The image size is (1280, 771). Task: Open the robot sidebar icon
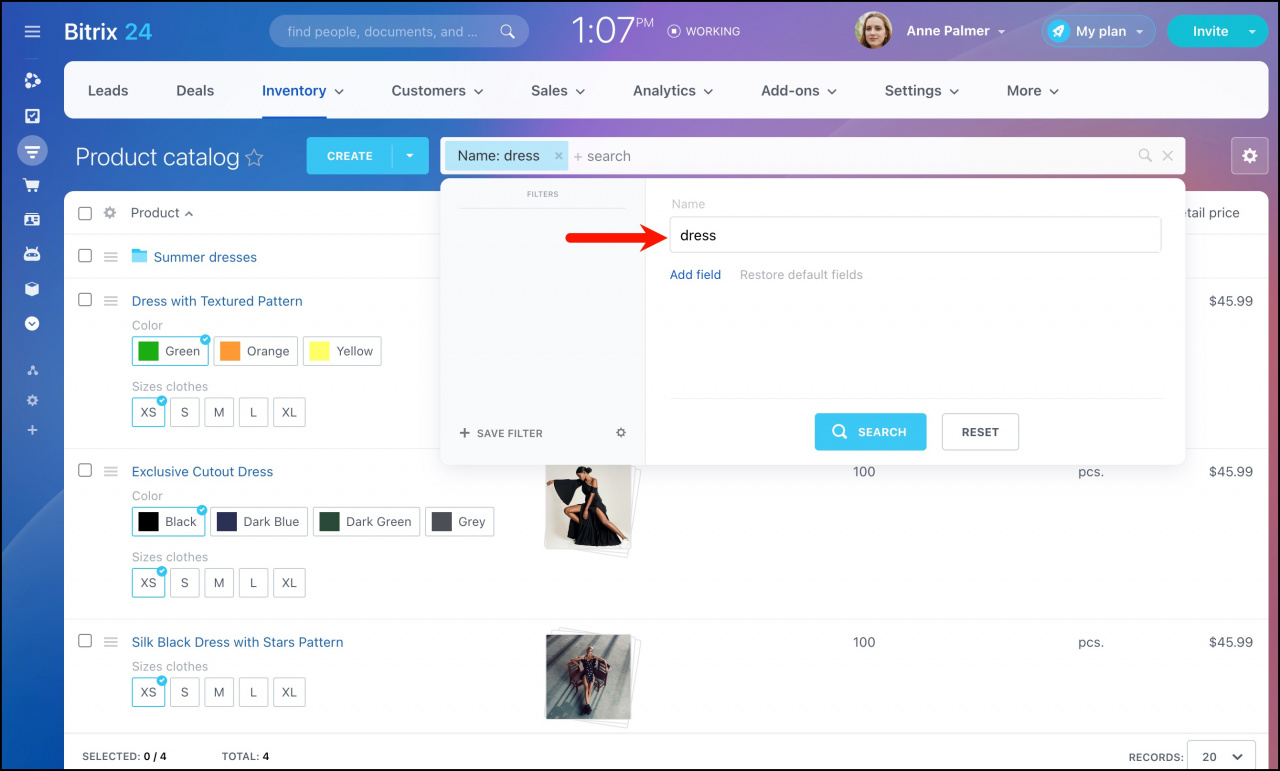coord(32,254)
